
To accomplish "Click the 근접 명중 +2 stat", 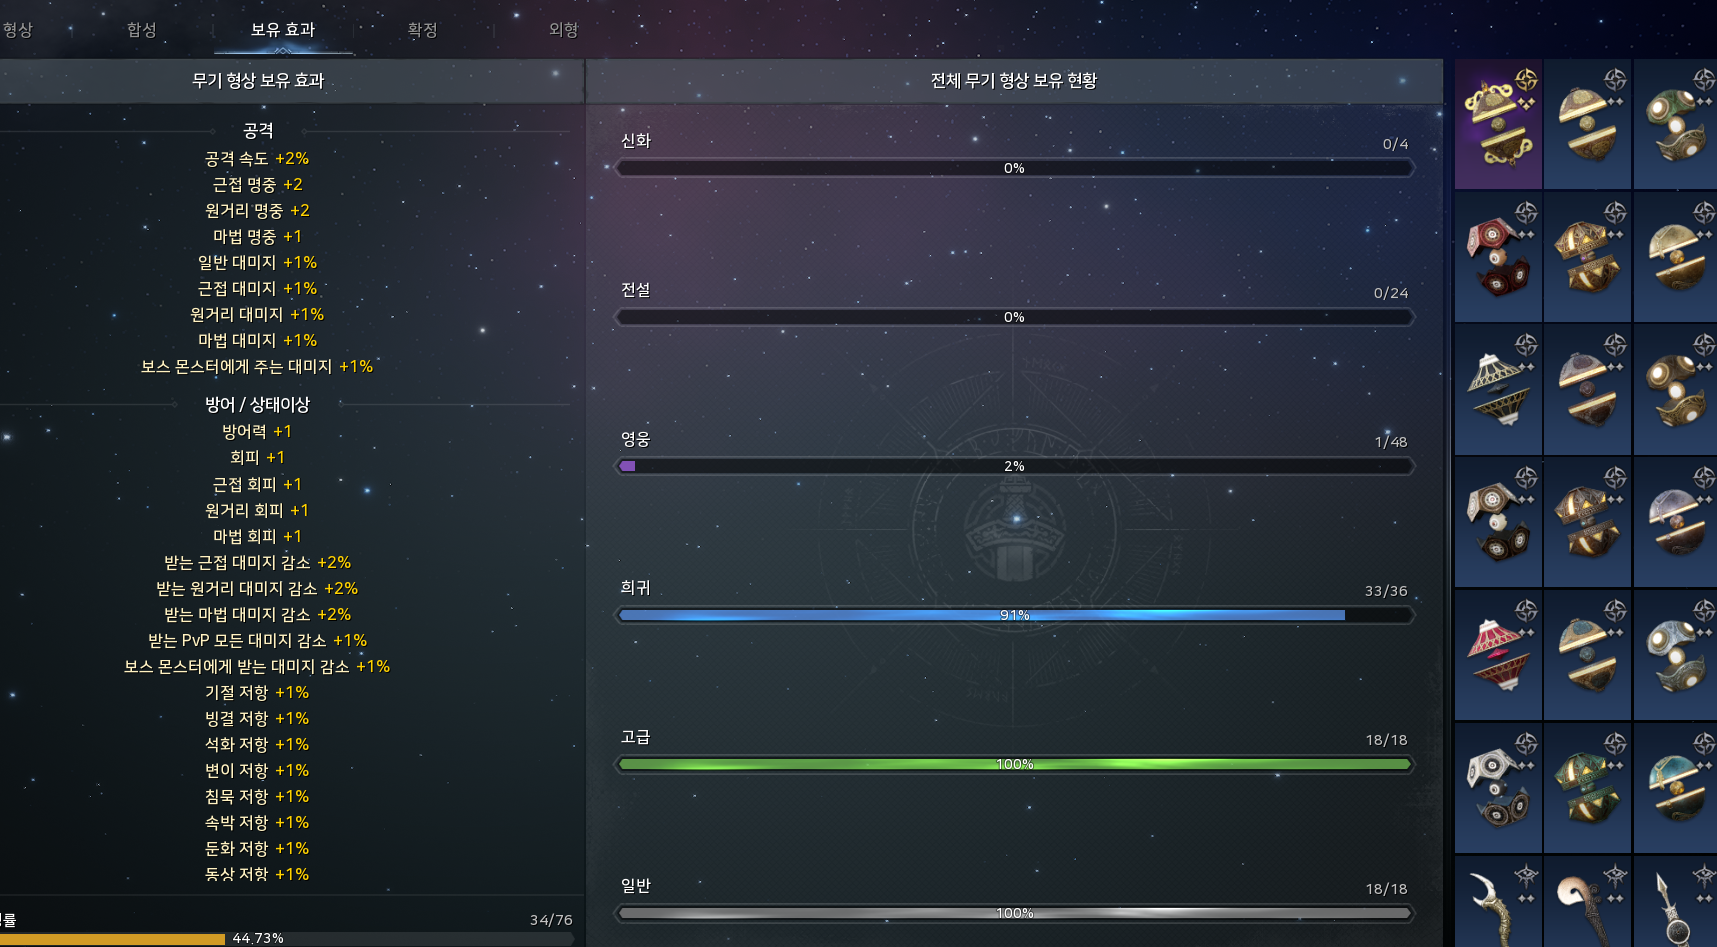I will (257, 185).
